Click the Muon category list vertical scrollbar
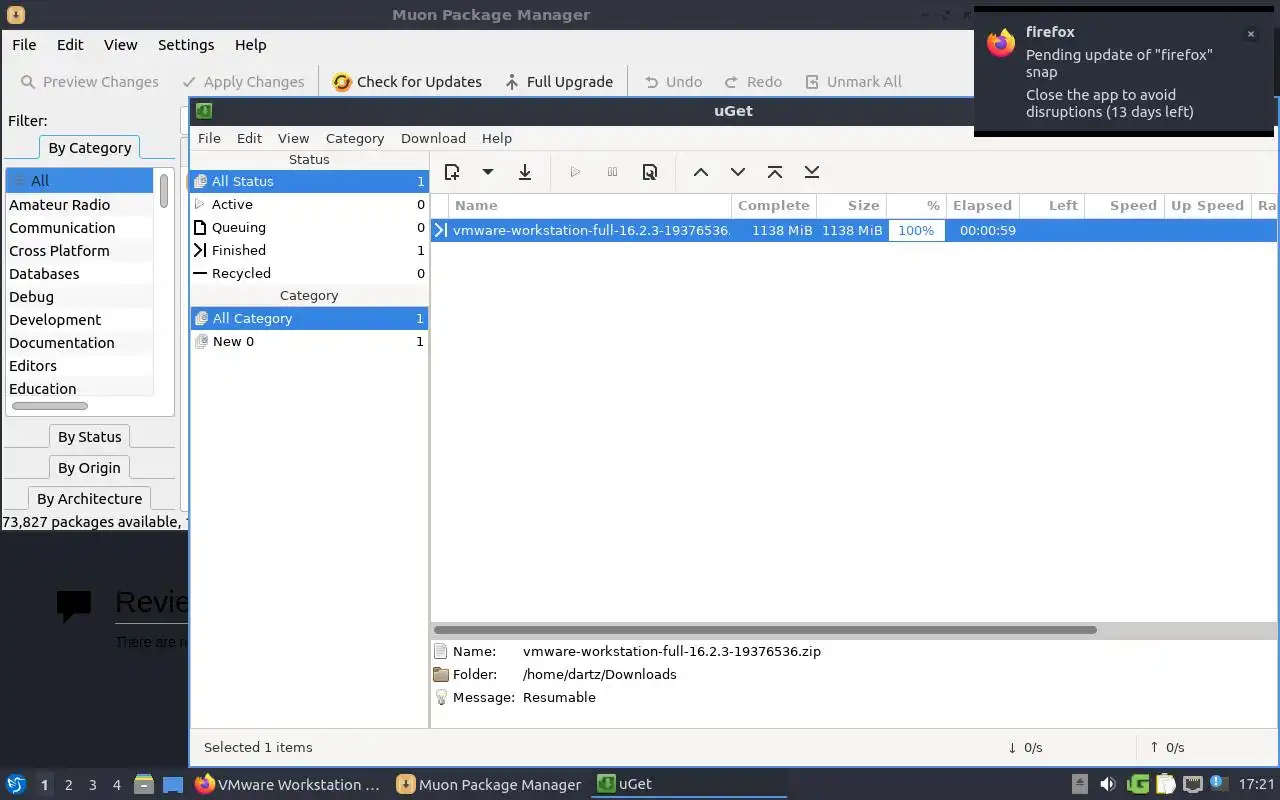Screen dimensions: 1280x800 pyautogui.click(x=164, y=190)
